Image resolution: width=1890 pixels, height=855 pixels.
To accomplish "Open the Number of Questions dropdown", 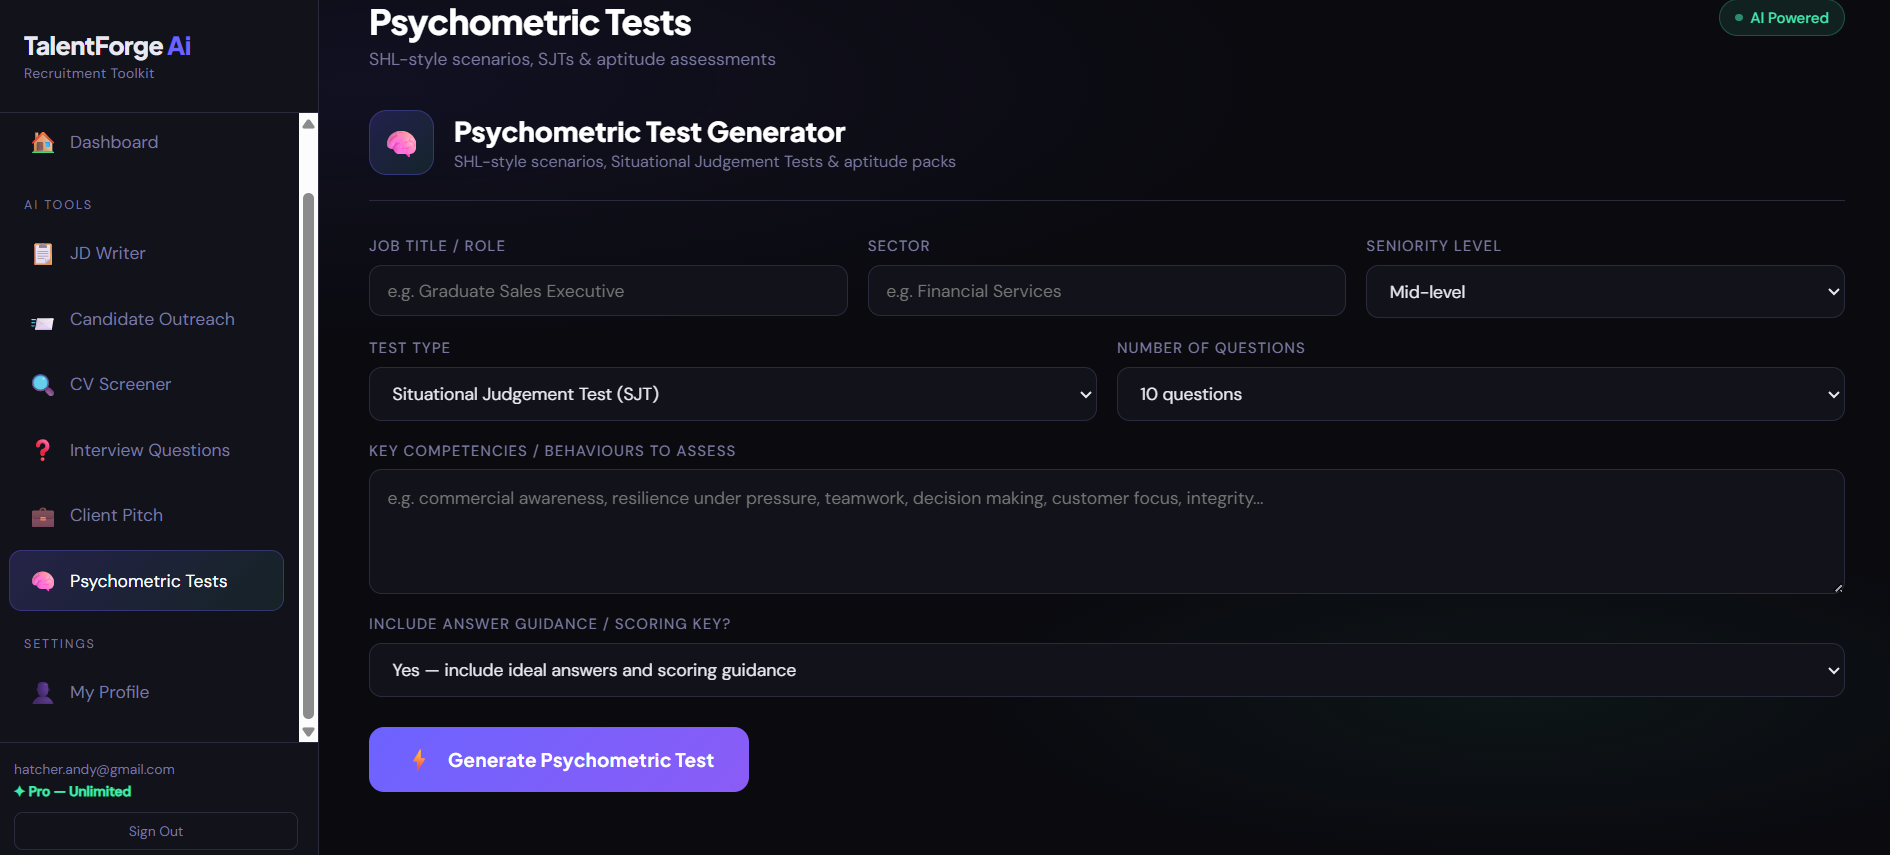I will [x=1480, y=394].
